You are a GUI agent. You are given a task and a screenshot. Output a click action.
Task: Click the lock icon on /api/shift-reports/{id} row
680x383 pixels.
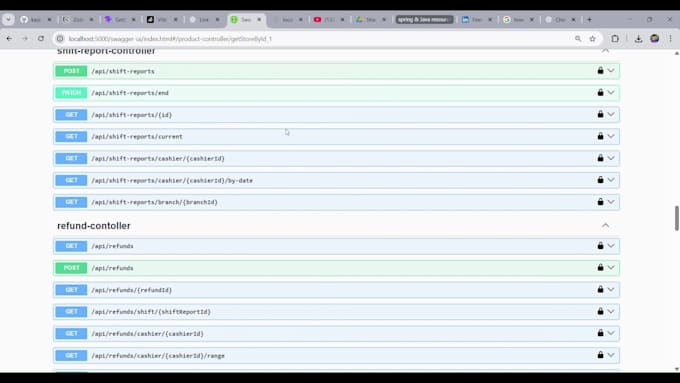pos(600,114)
